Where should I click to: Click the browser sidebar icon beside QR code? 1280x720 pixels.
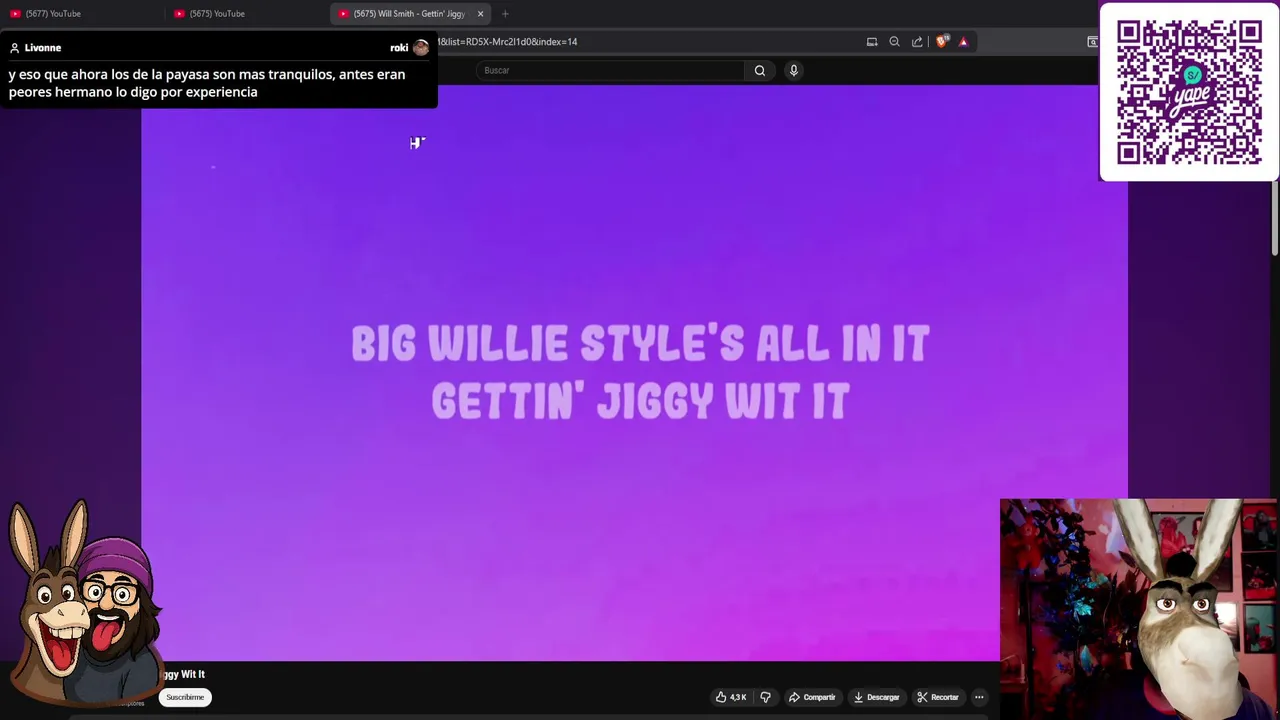(x=1092, y=42)
